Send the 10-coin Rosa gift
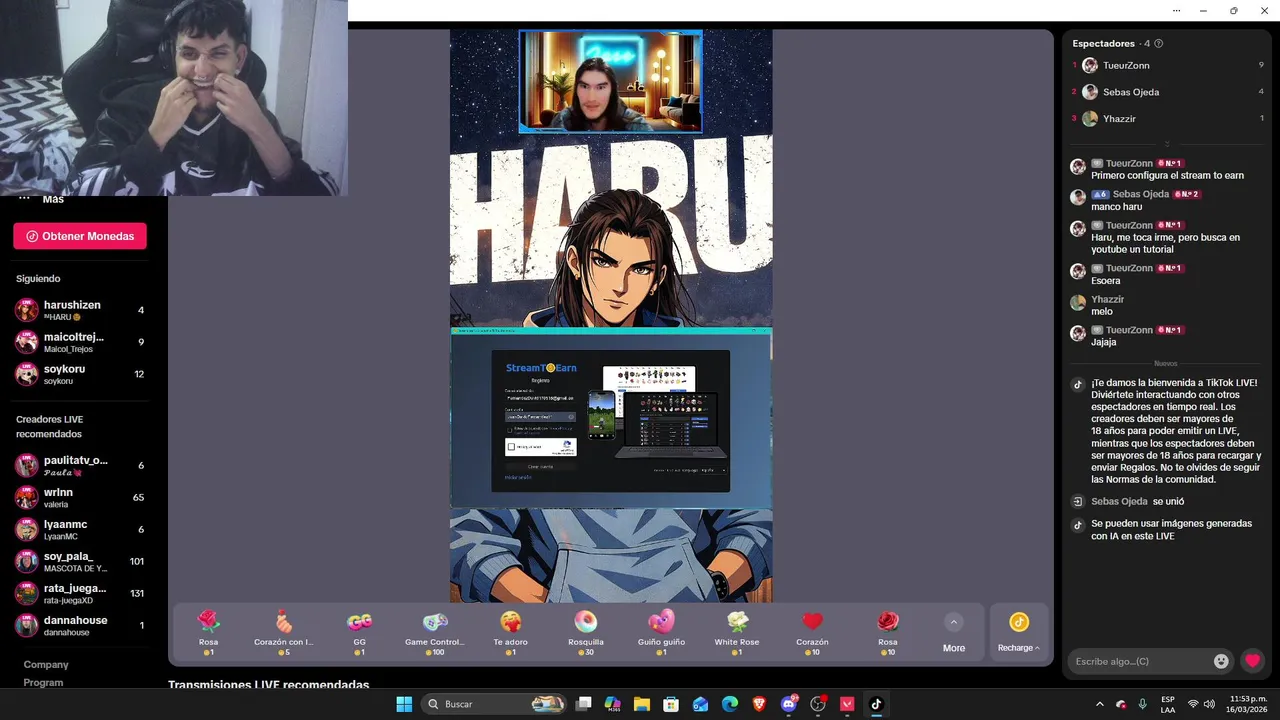1280x720 pixels. pos(888,633)
